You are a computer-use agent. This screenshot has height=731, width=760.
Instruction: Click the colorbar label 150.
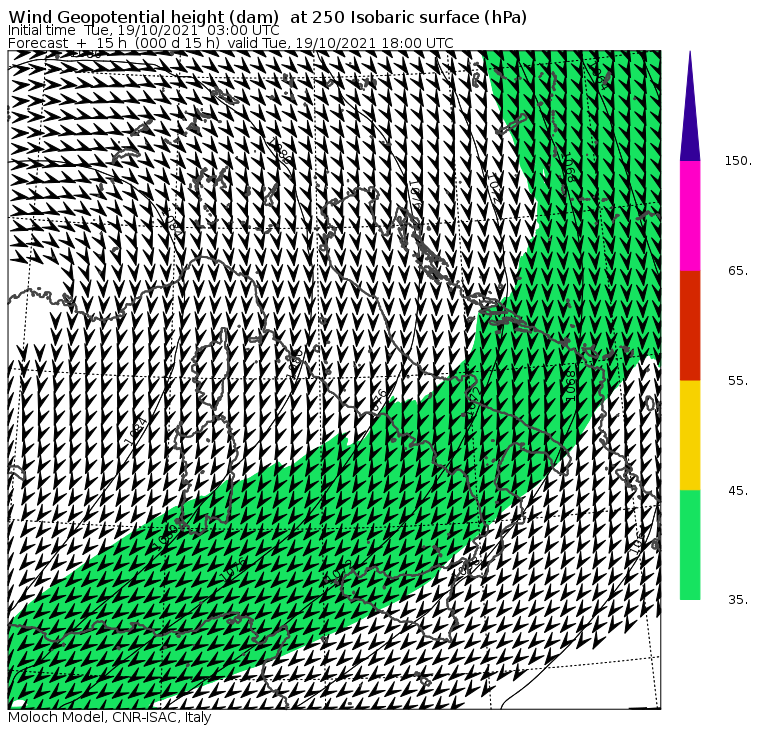pyautogui.click(x=738, y=161)
